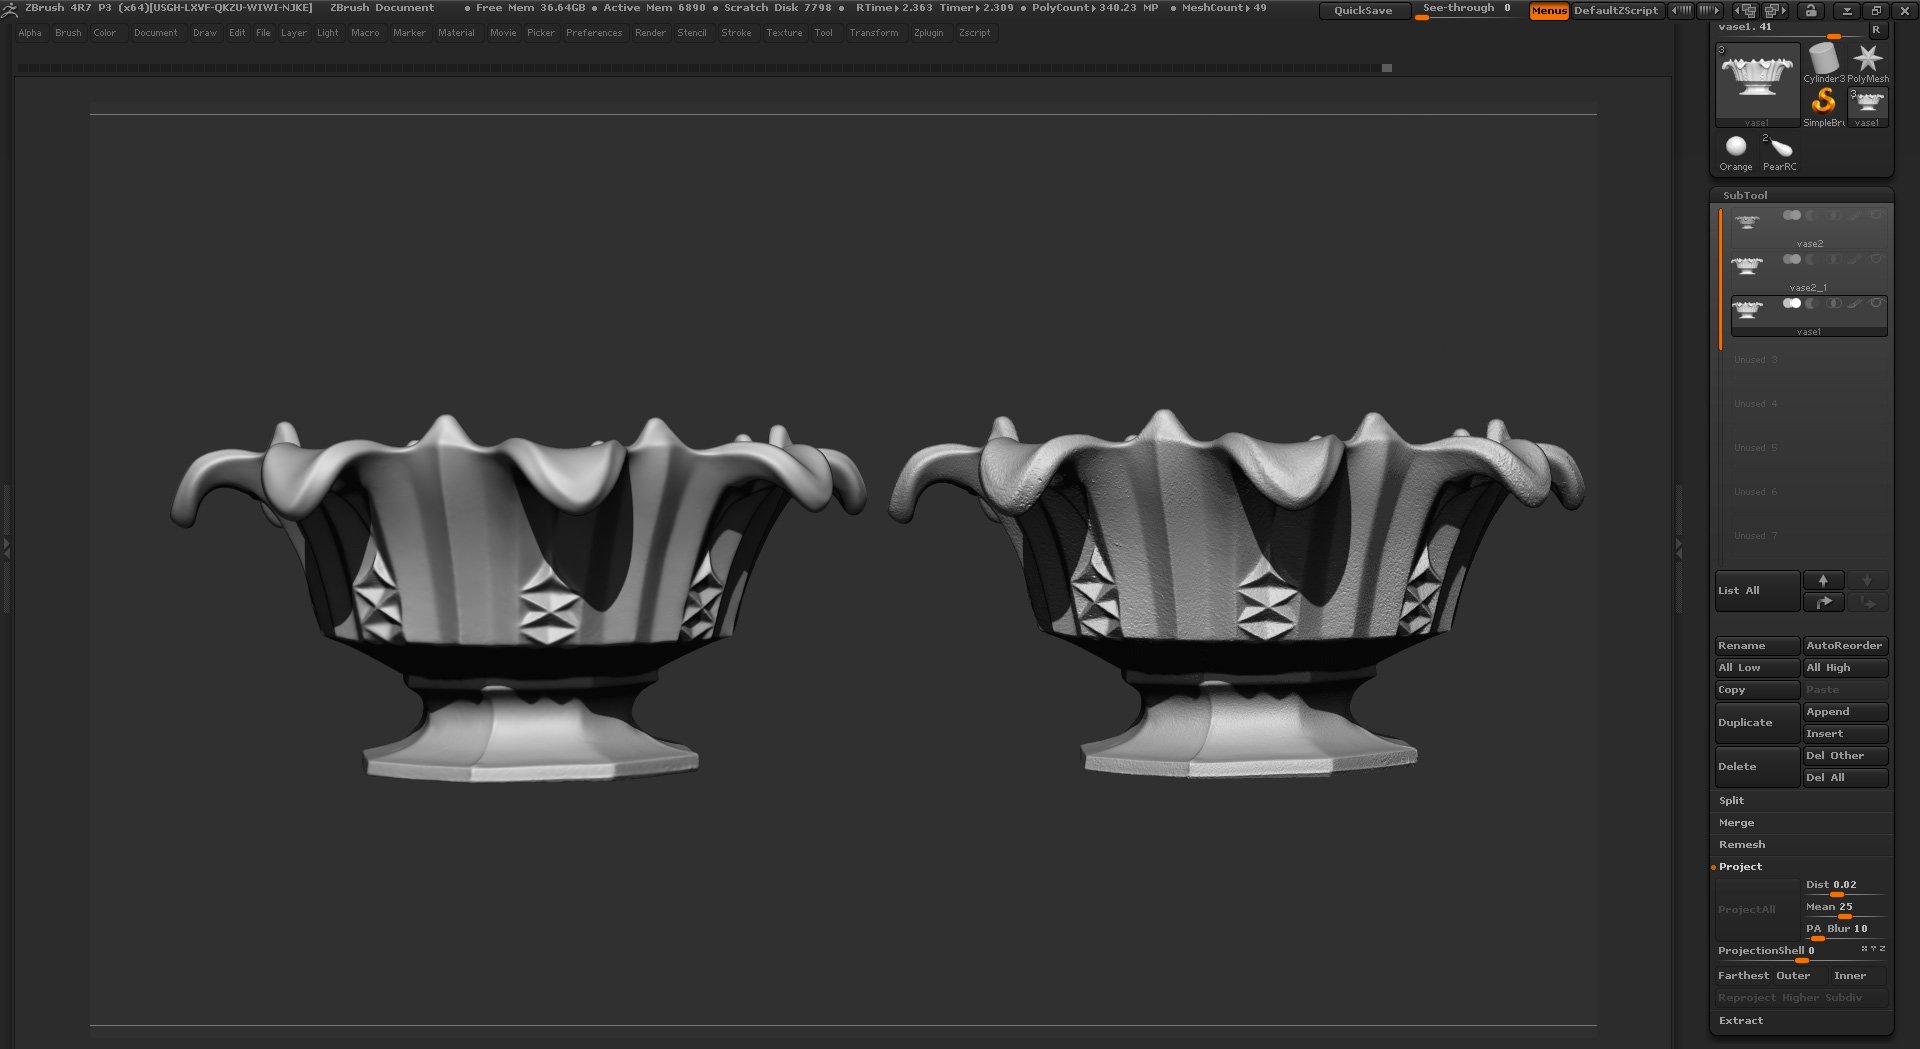The height and width of the screenshot is (1049, 1920).
Task: Click the UI lock icon in title bar
Action: pyautogui.click(x=1810, y=11)
